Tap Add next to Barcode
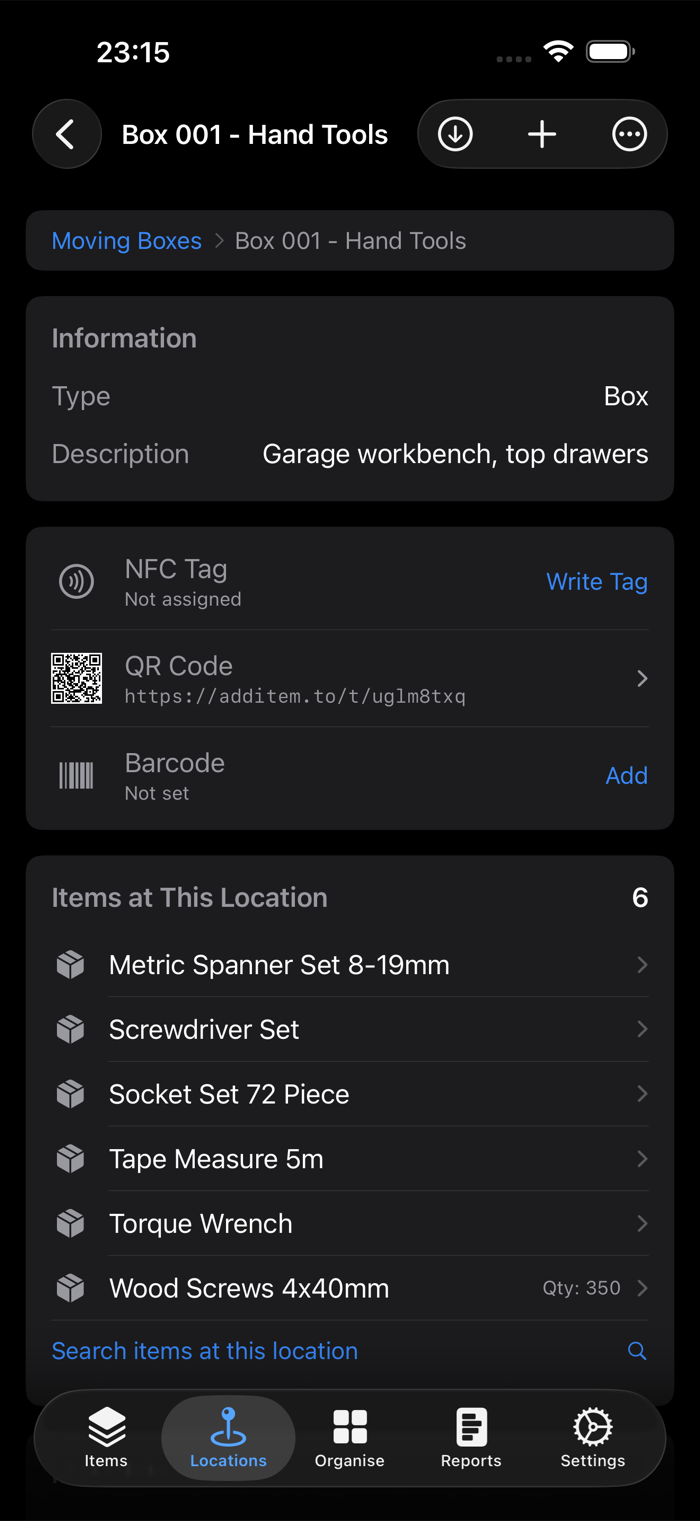 pyautogui.click(x=627, y=775)
